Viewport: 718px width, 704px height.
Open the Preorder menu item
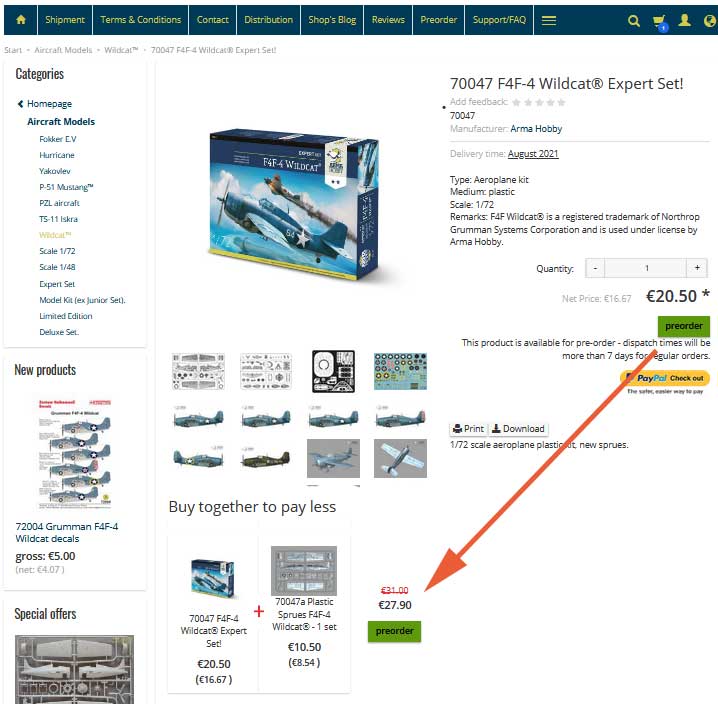pos(439,20)
